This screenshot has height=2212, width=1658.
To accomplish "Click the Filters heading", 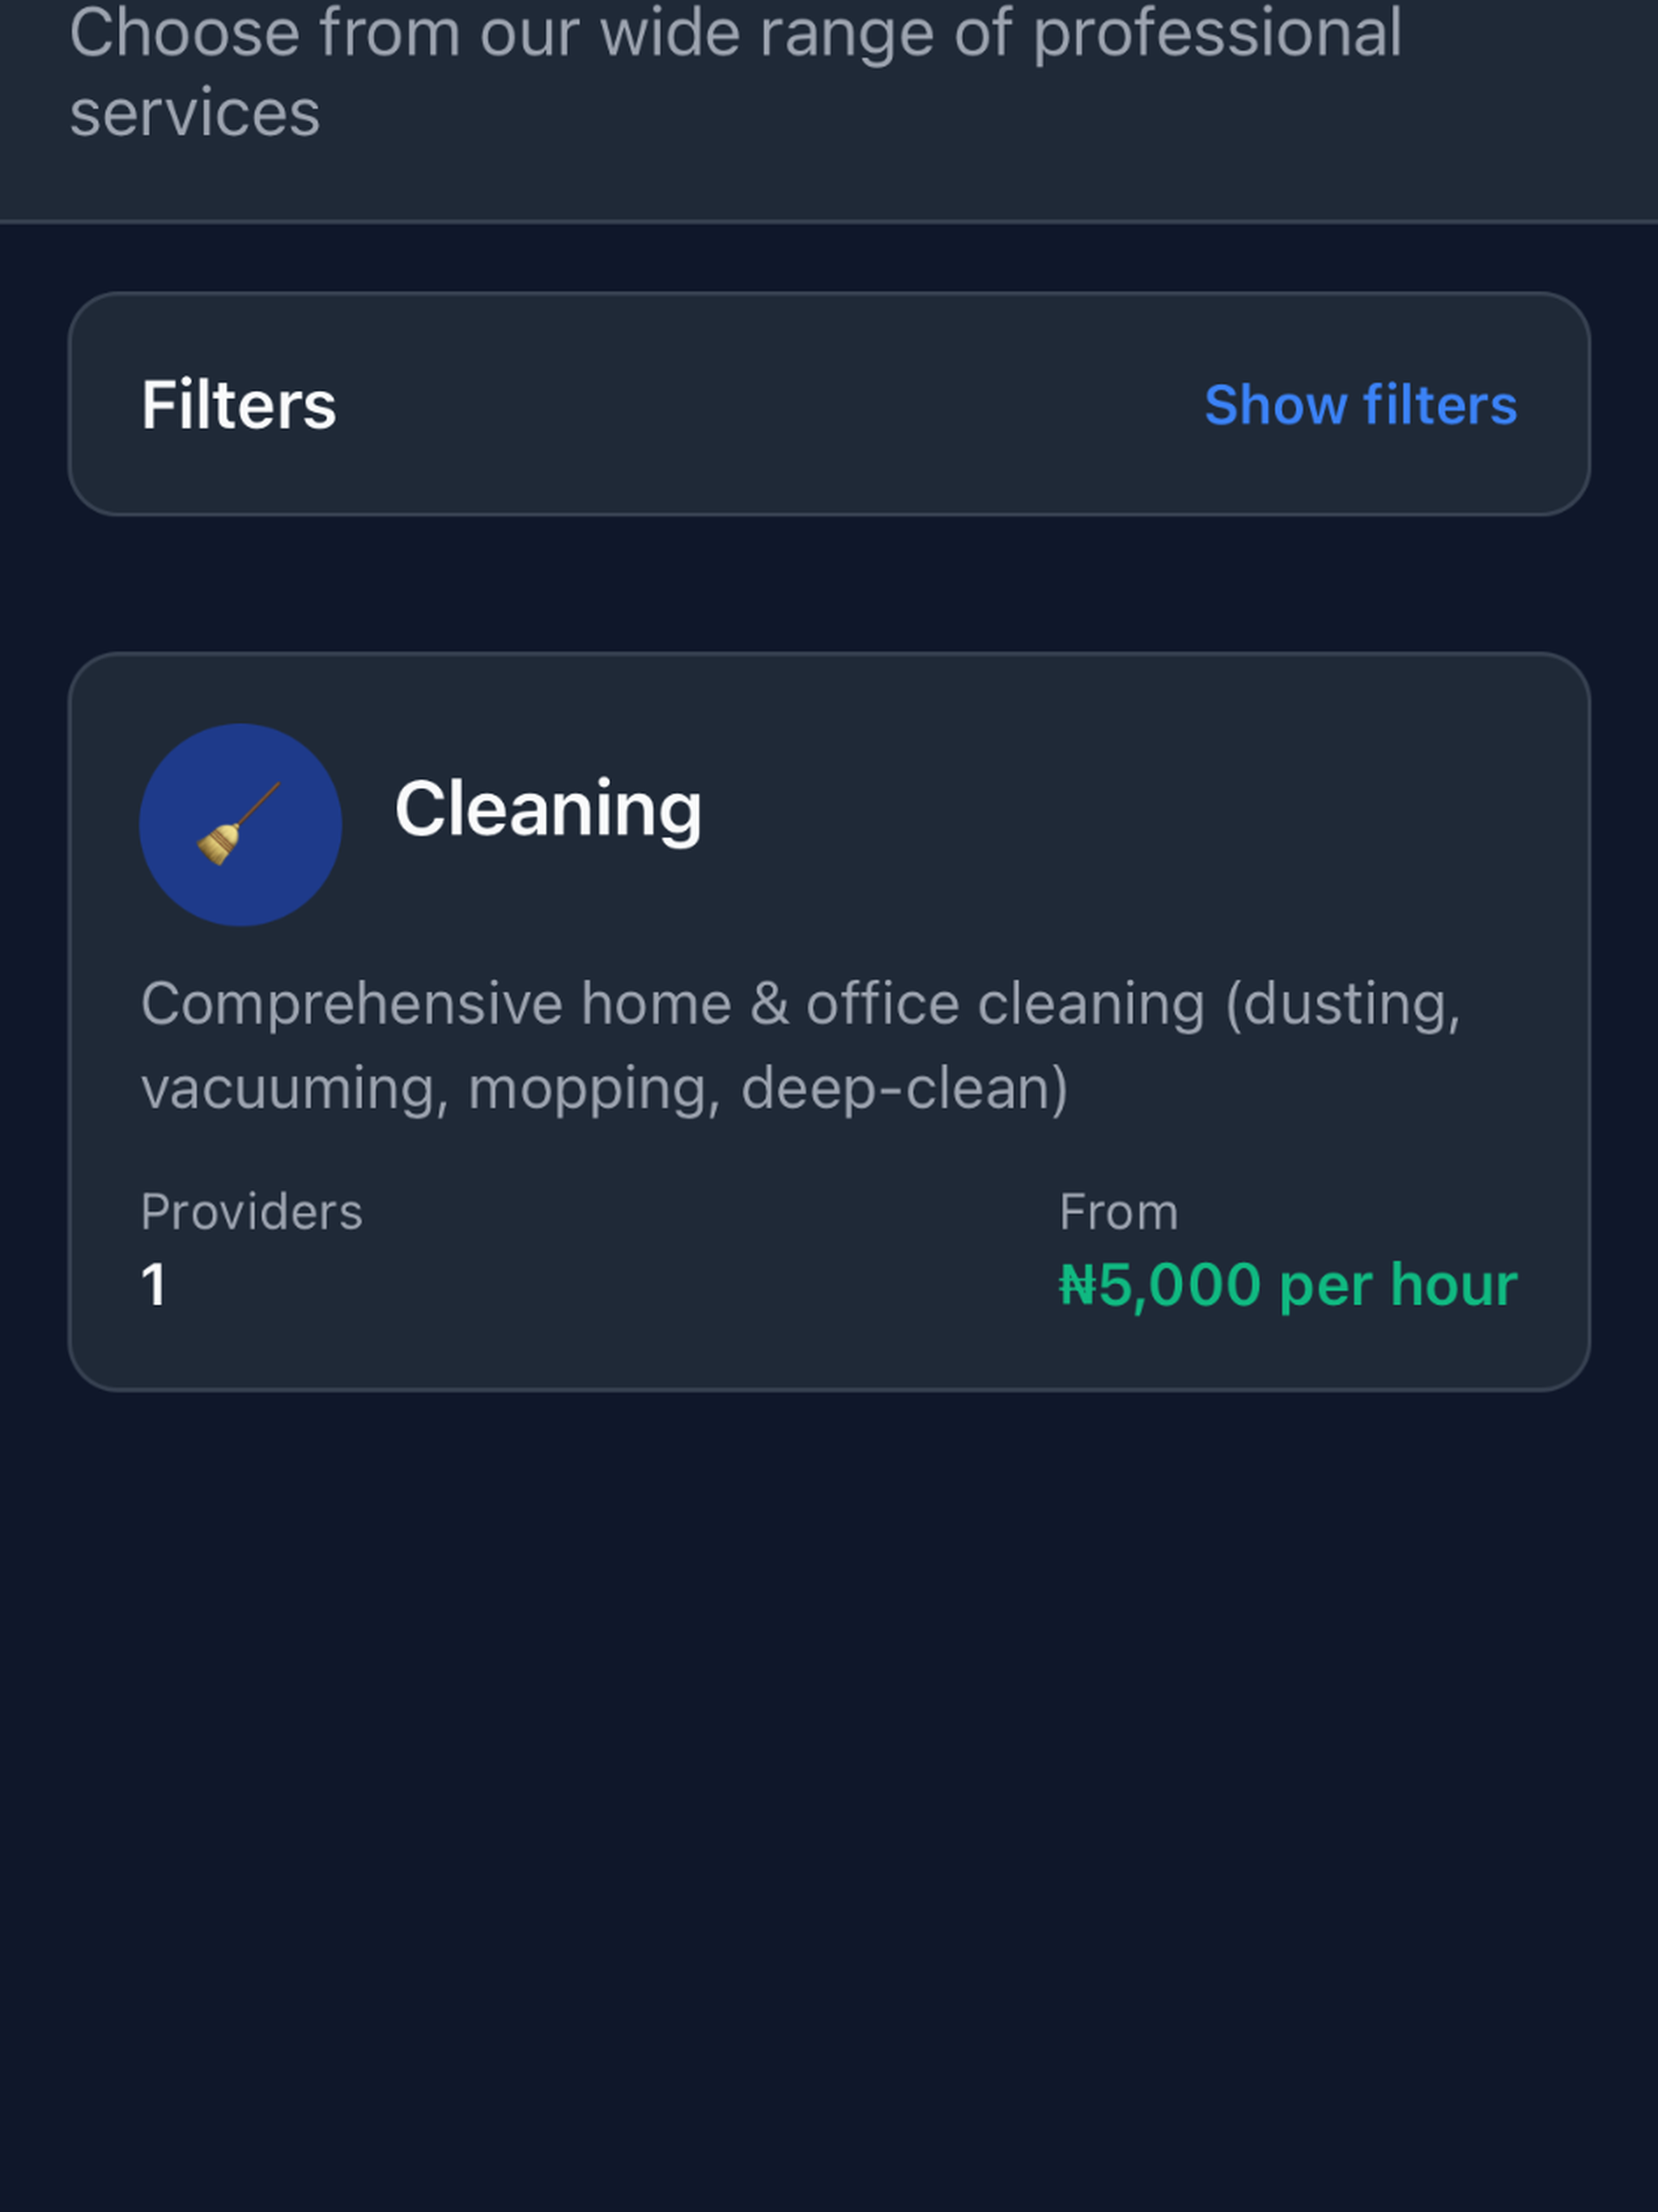I will click(x=239, y=404).
